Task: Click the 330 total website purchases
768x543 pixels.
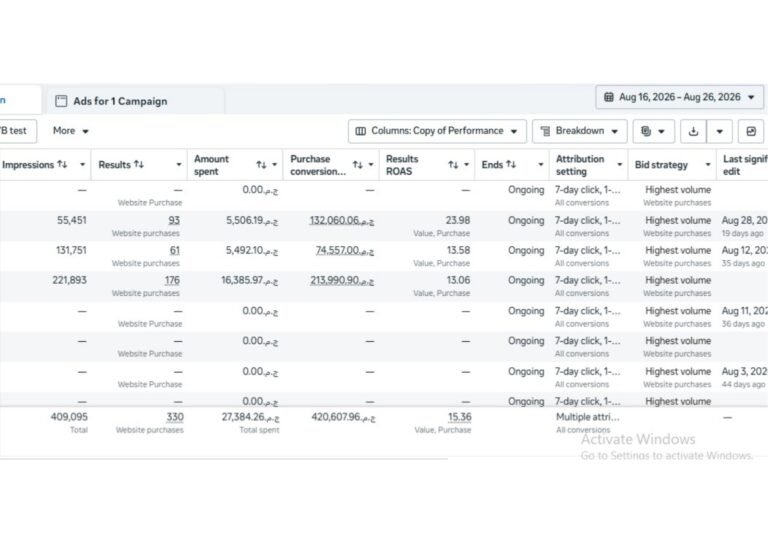Action: (175, 417)
